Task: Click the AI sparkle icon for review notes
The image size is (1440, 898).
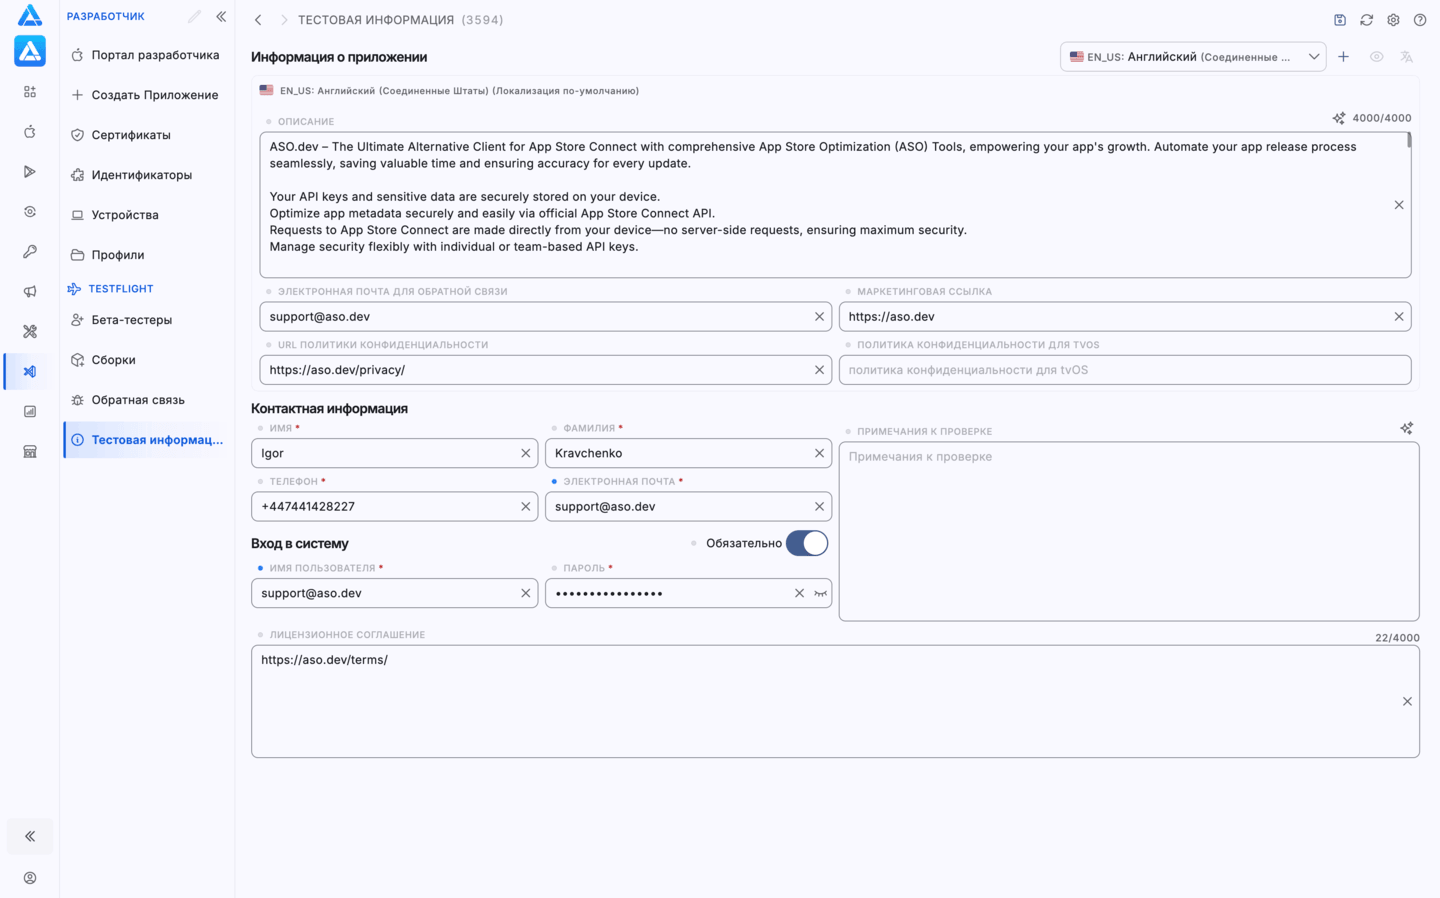Action: click(1407, 428)
